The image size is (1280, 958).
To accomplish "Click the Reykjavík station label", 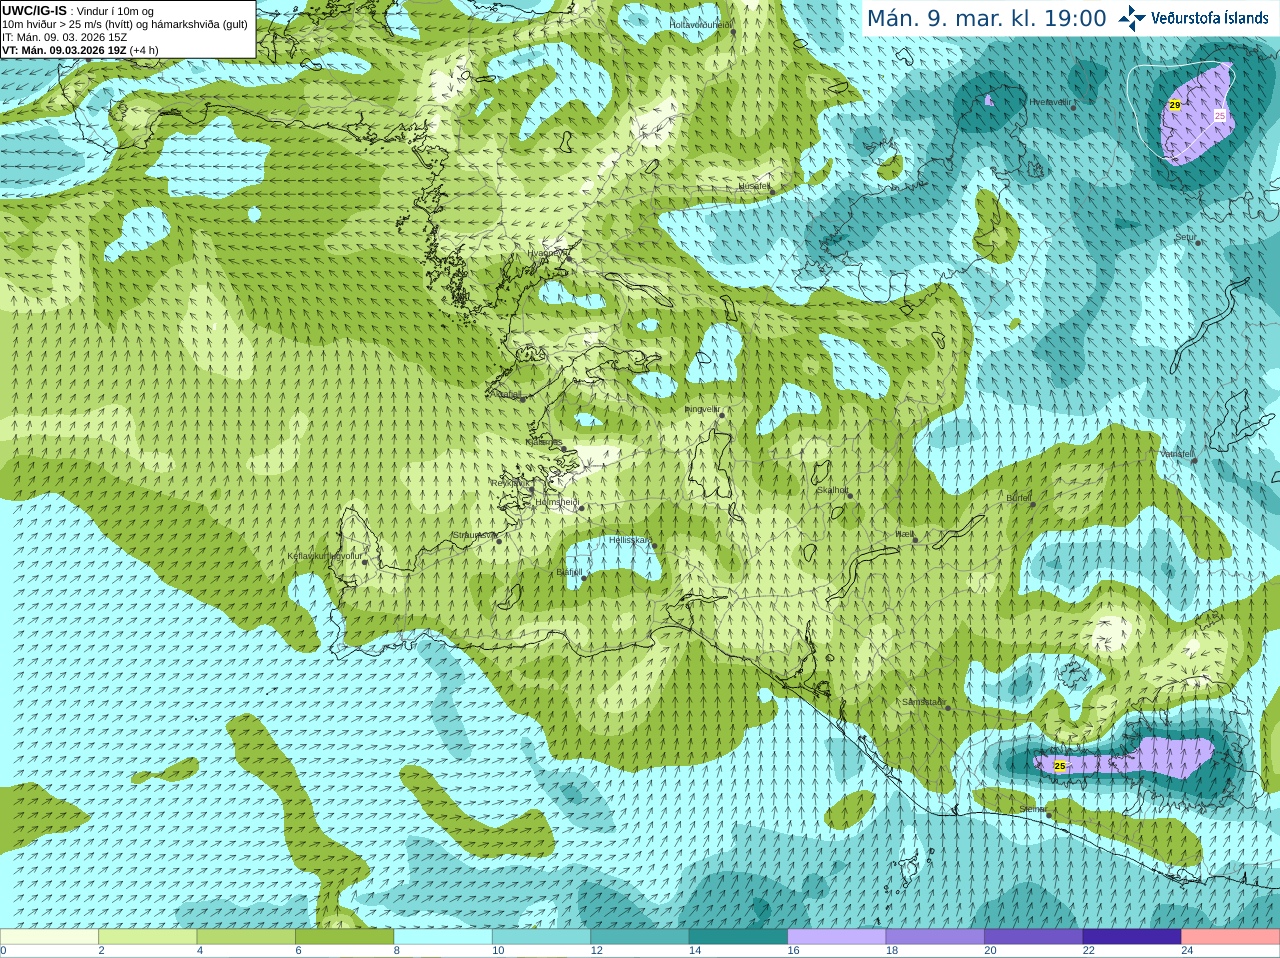I will pyautogui.click(x=509, y=482).
